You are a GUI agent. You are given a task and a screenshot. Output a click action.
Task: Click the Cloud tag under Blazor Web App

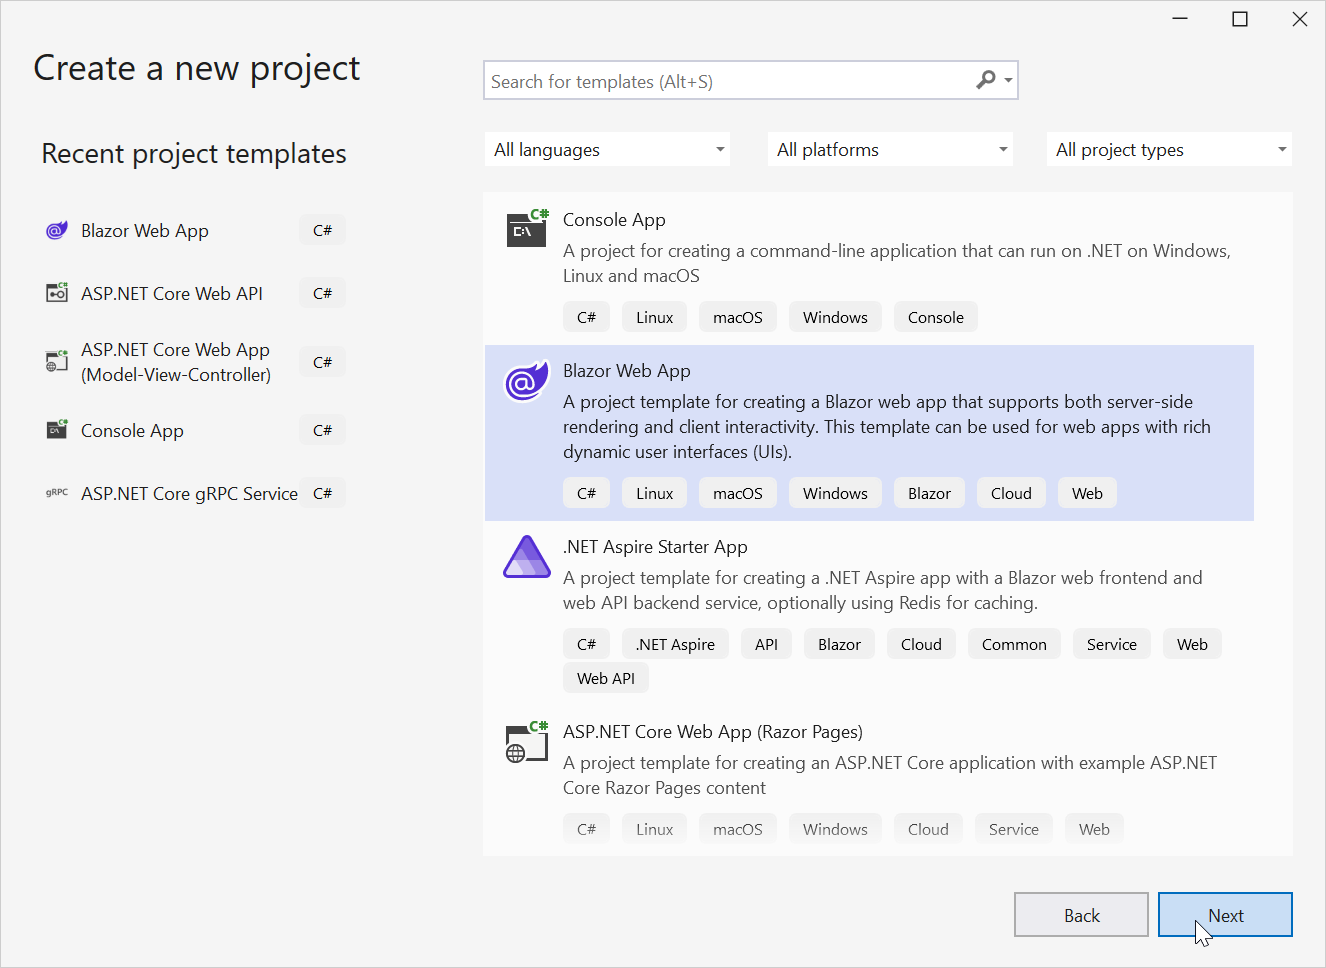1011,493
